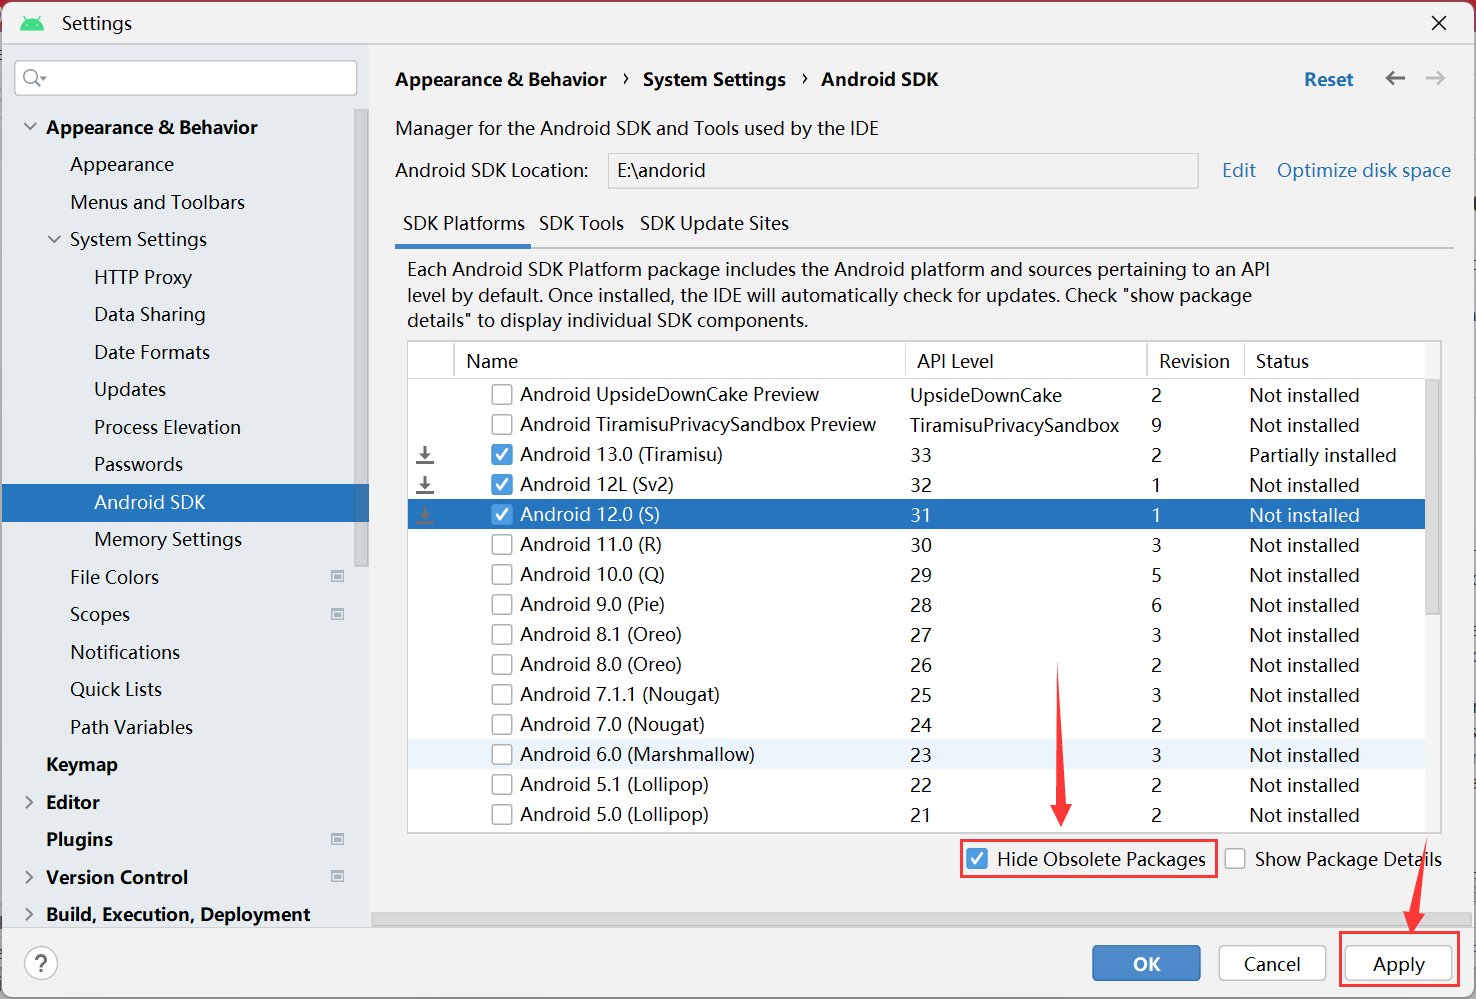1476x999 pixels.
Task: Select Data Sharing item
Action: click(150, 314)
